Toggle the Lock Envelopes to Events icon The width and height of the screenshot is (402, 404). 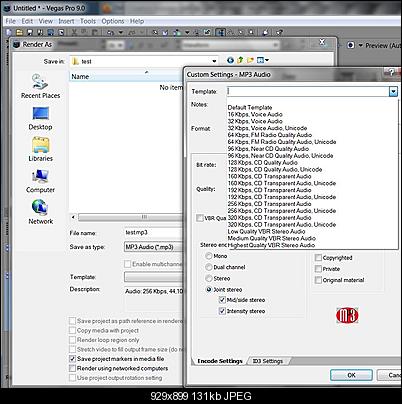click(x=197, y=32)
